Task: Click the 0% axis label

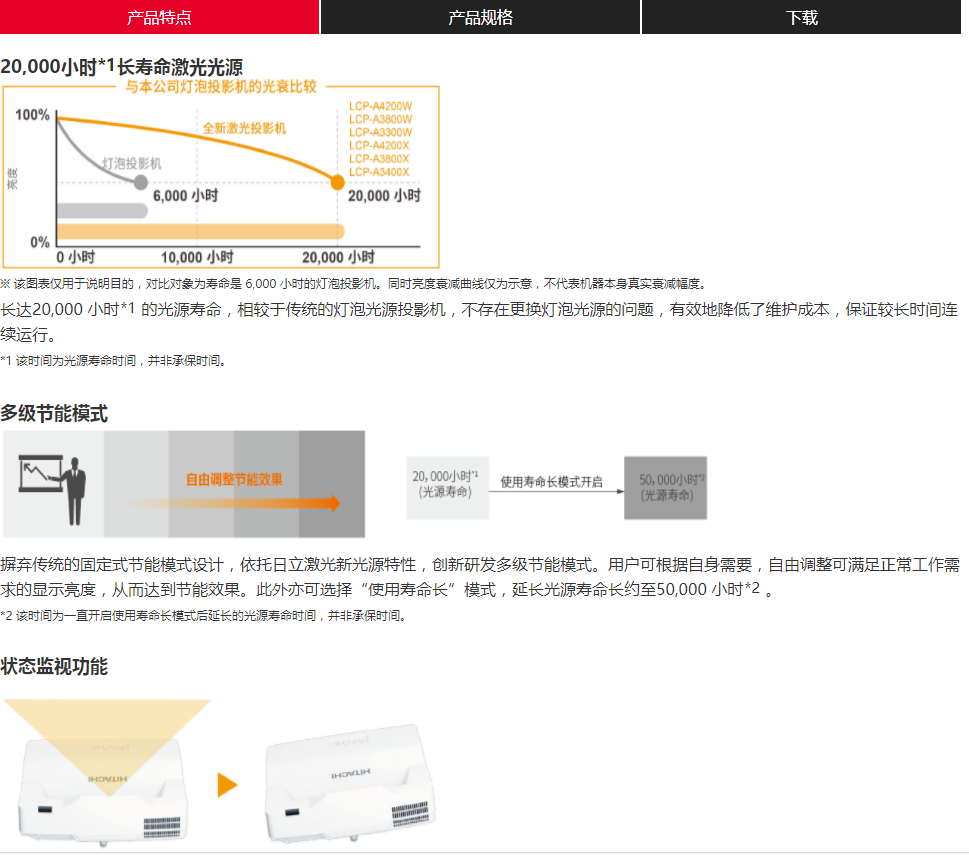Action: pyautogui.click(x=40, y=242)
